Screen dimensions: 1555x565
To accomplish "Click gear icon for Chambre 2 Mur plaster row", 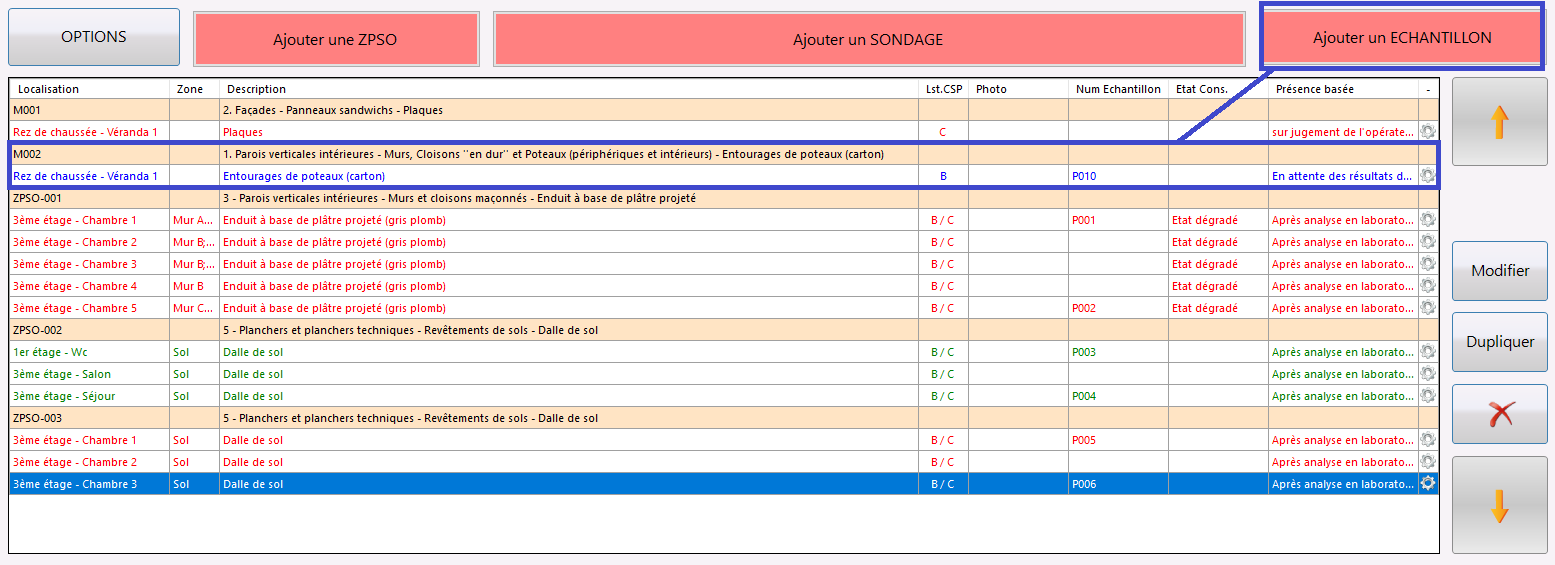I will [x=1428, y=242].
